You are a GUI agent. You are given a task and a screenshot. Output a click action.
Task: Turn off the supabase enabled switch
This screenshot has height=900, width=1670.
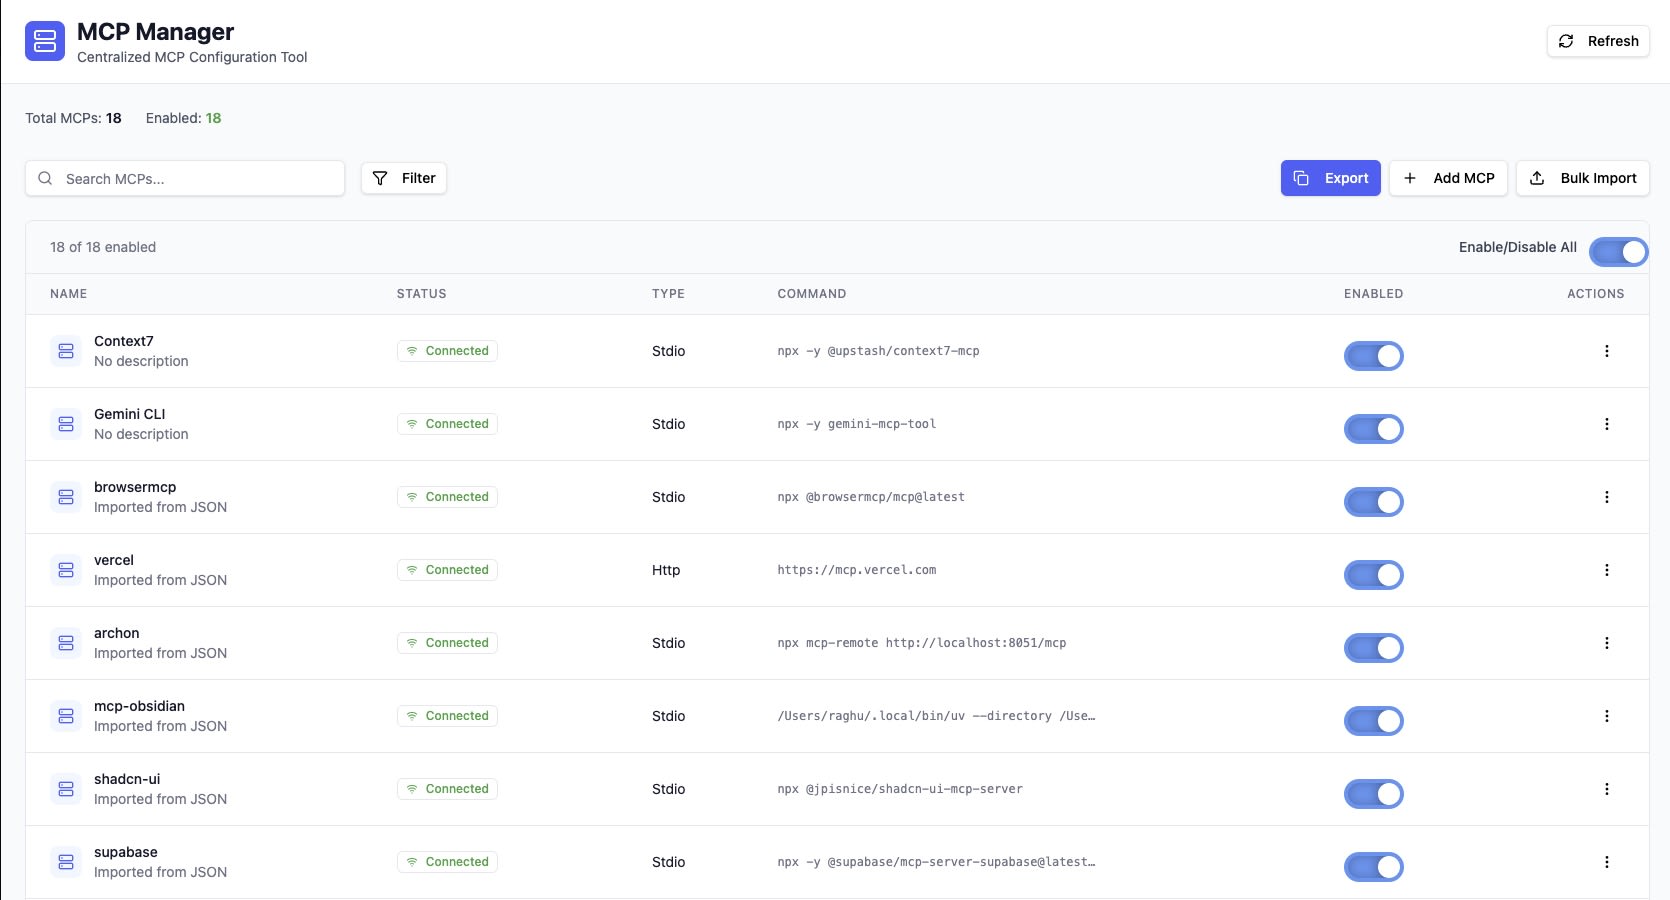pos(1373,867)
